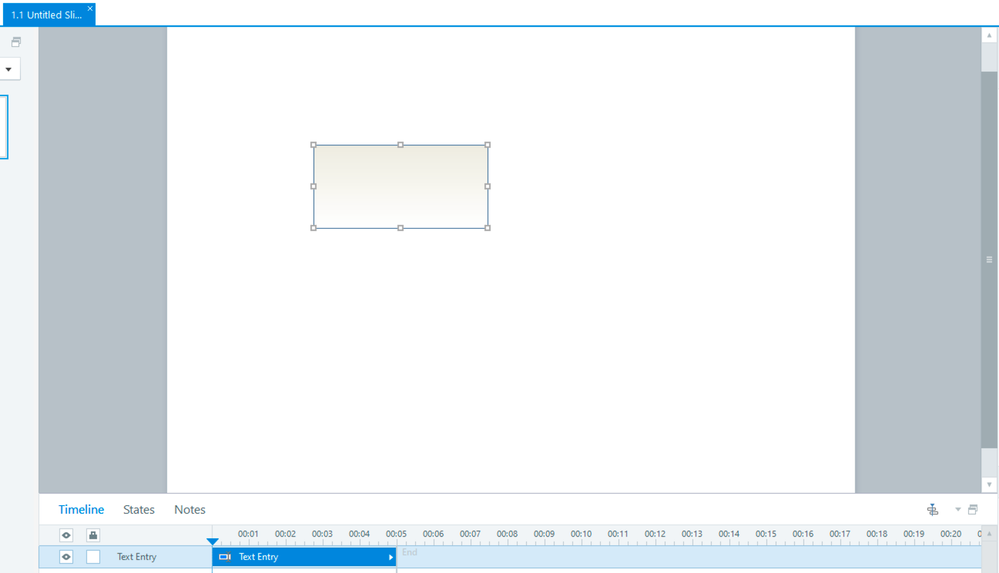Click the vertical scrollbar thumb of slide area
999x573 pixels.
pos(989,259)
